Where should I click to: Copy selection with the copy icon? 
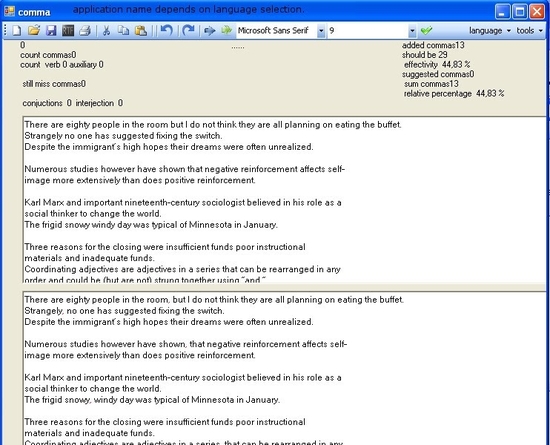tap(123, 31)
